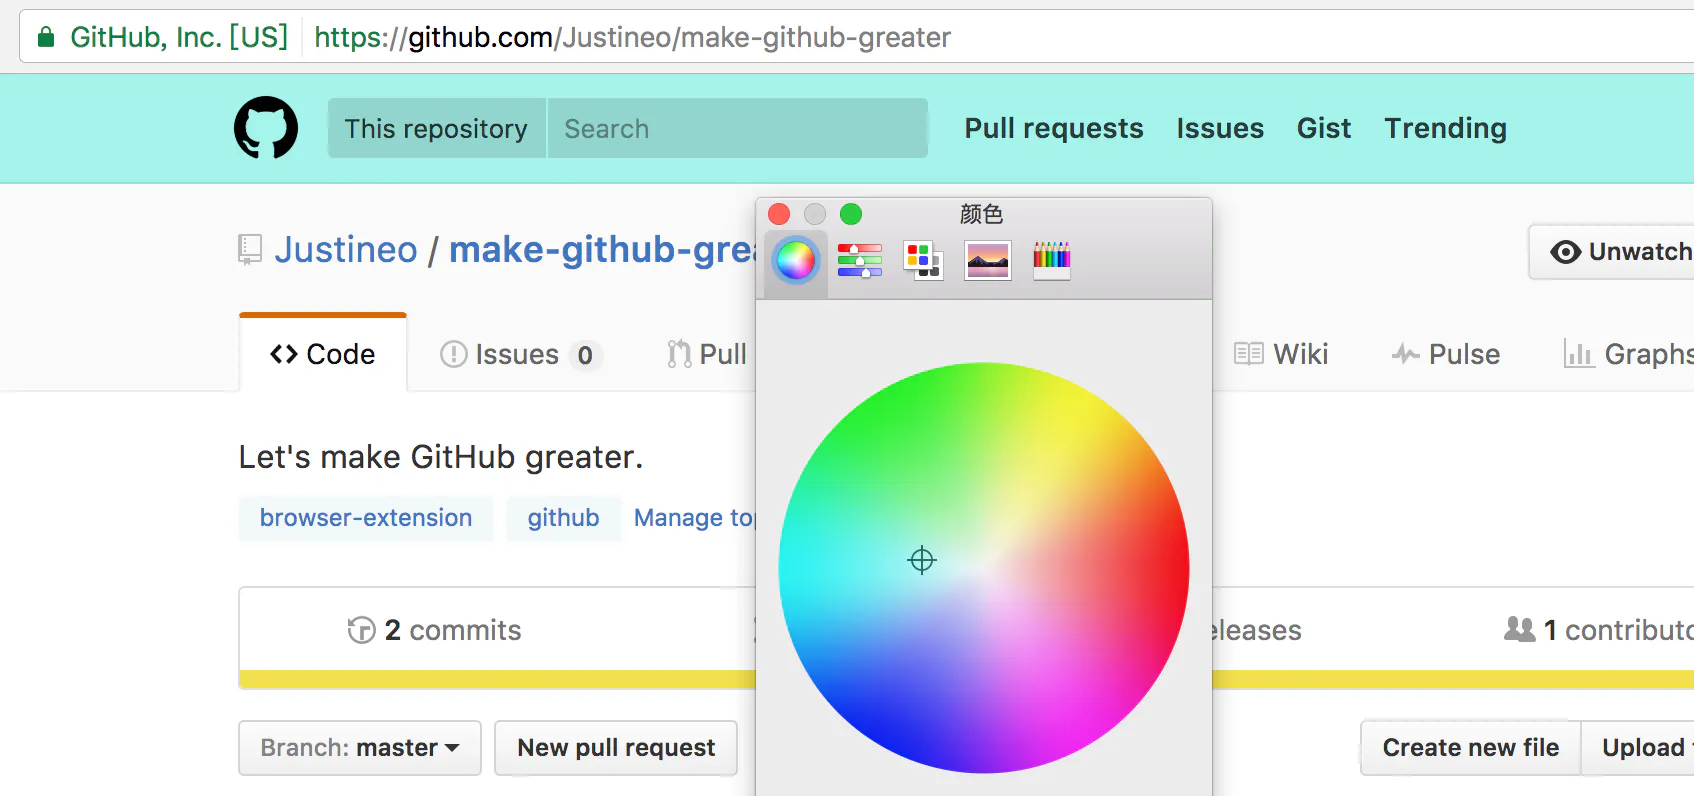The height and width of the screenshot is (796, 1694).
Task: Click This repository search scope label
Action: [436, 128]
